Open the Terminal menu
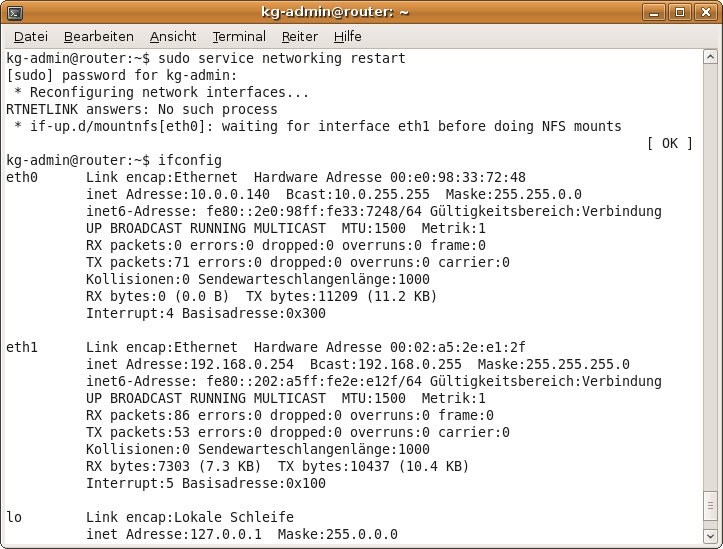The image size is (723, 549). pos(239,36)
